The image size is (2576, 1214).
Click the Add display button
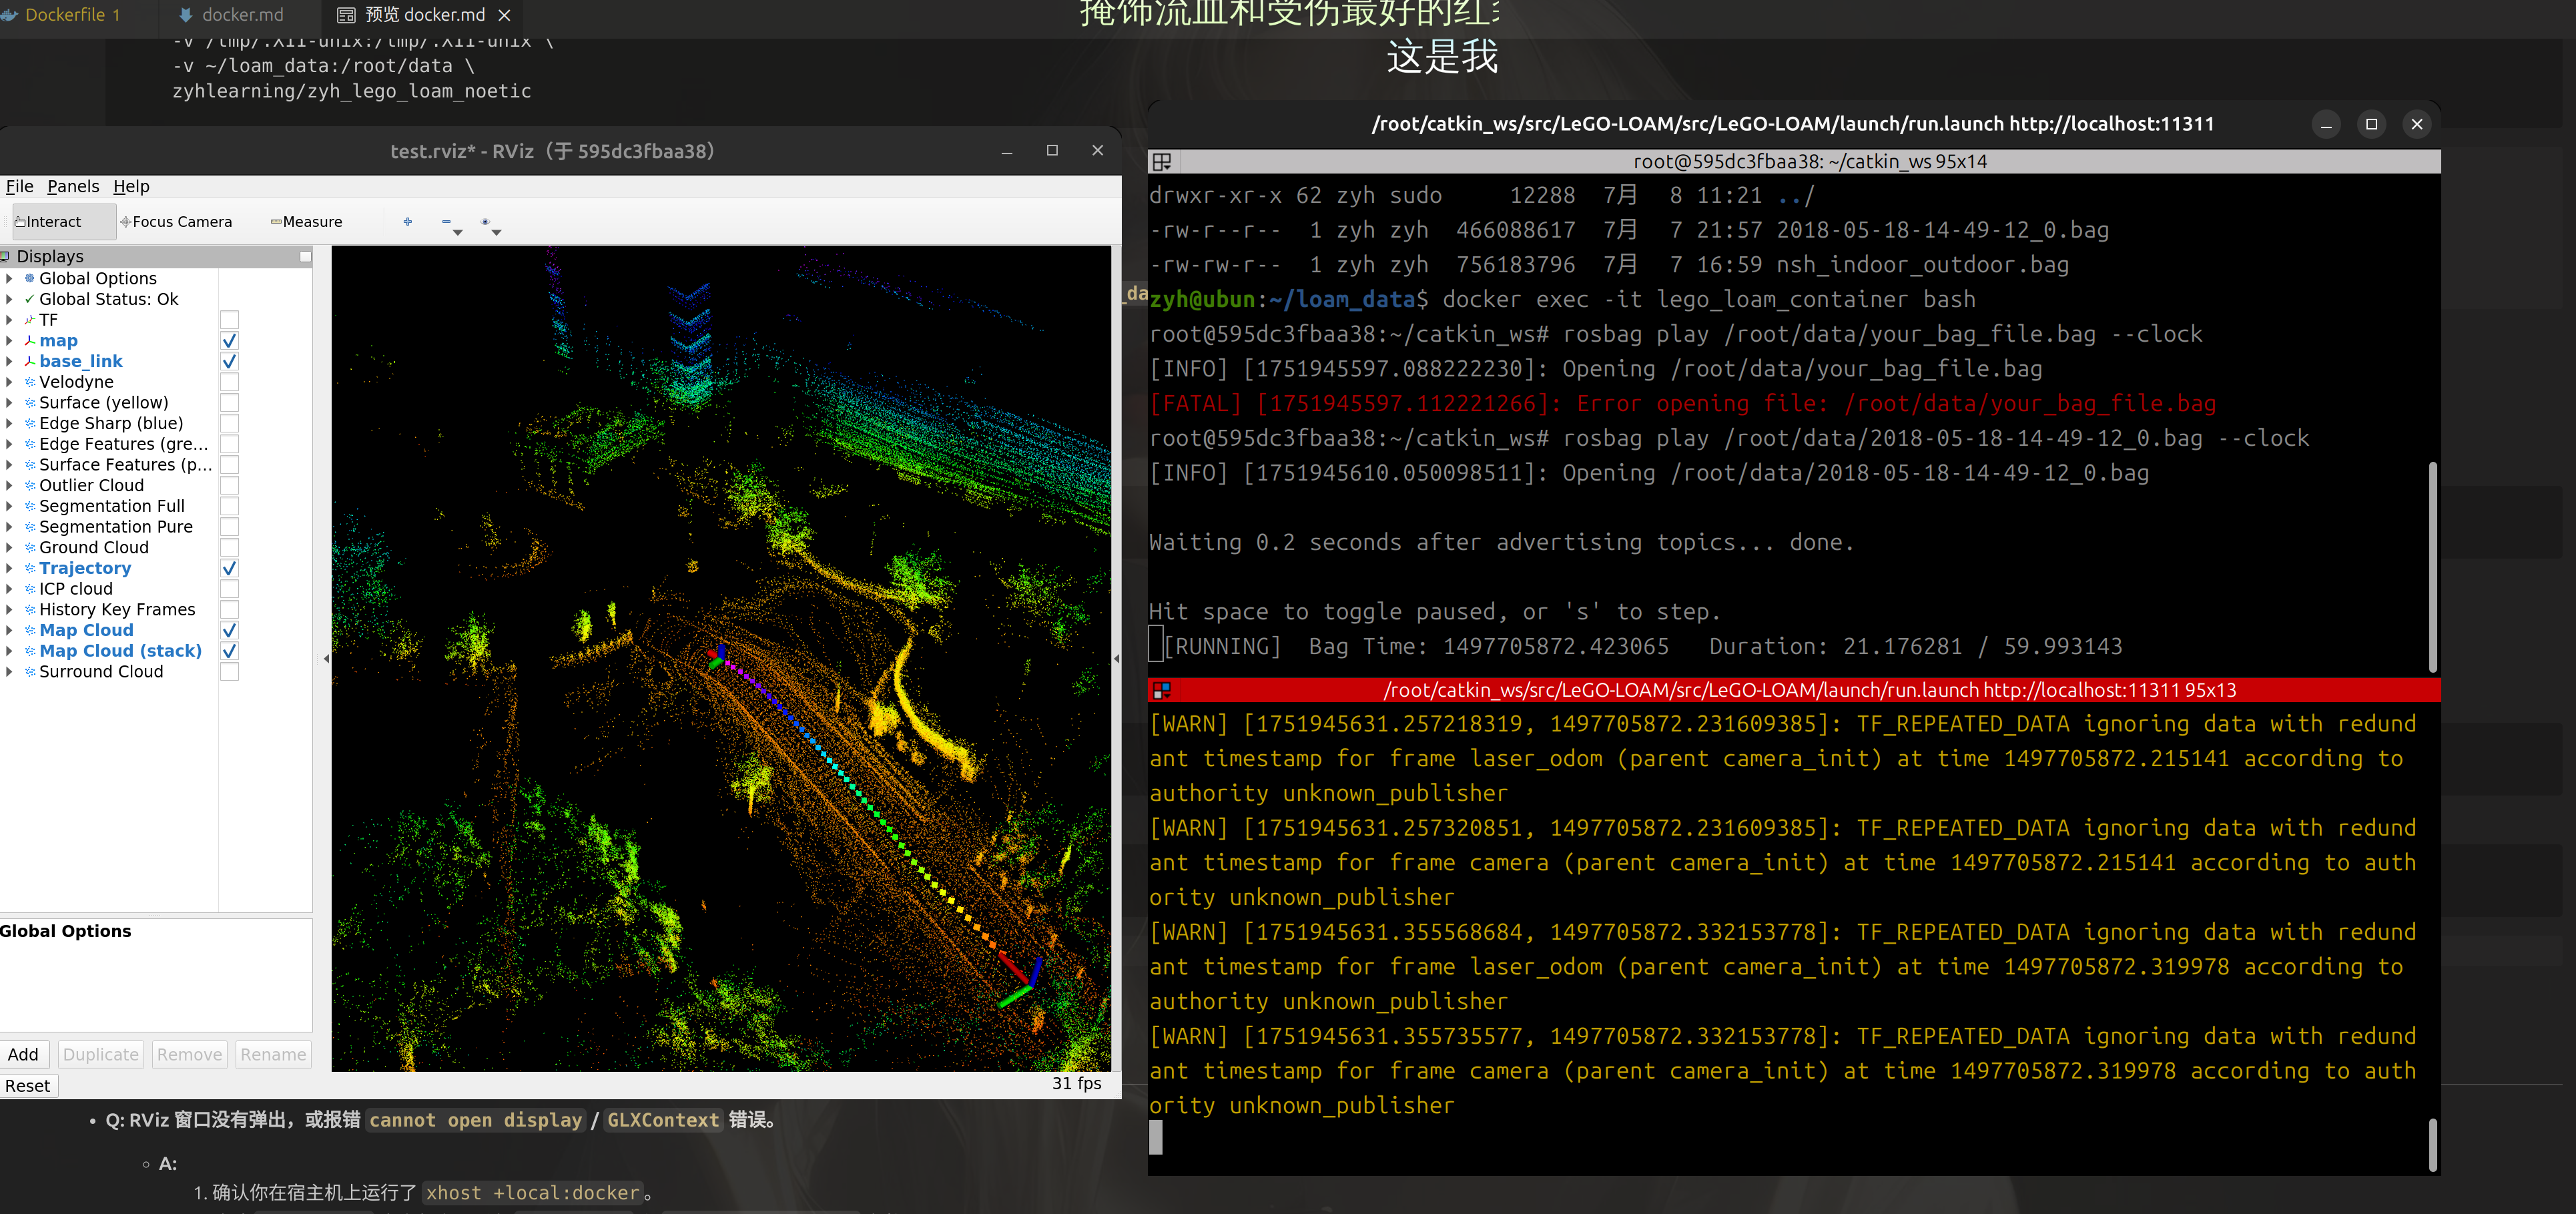click(x=23, y=1054)
